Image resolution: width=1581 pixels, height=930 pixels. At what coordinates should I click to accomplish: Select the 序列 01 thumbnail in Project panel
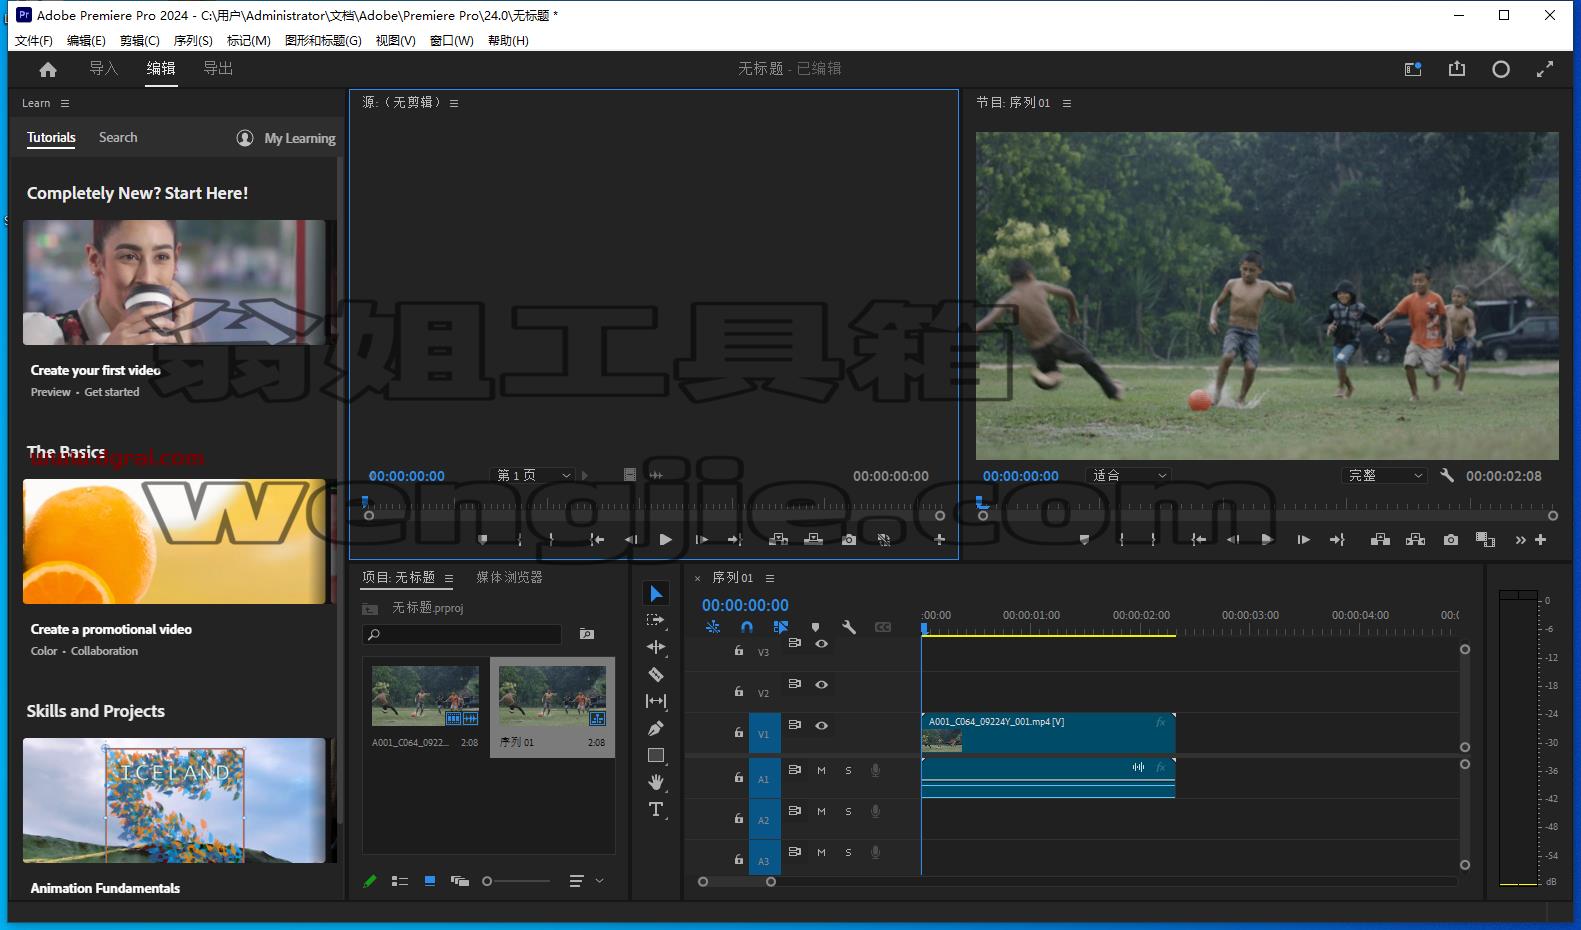coord(552,697)
